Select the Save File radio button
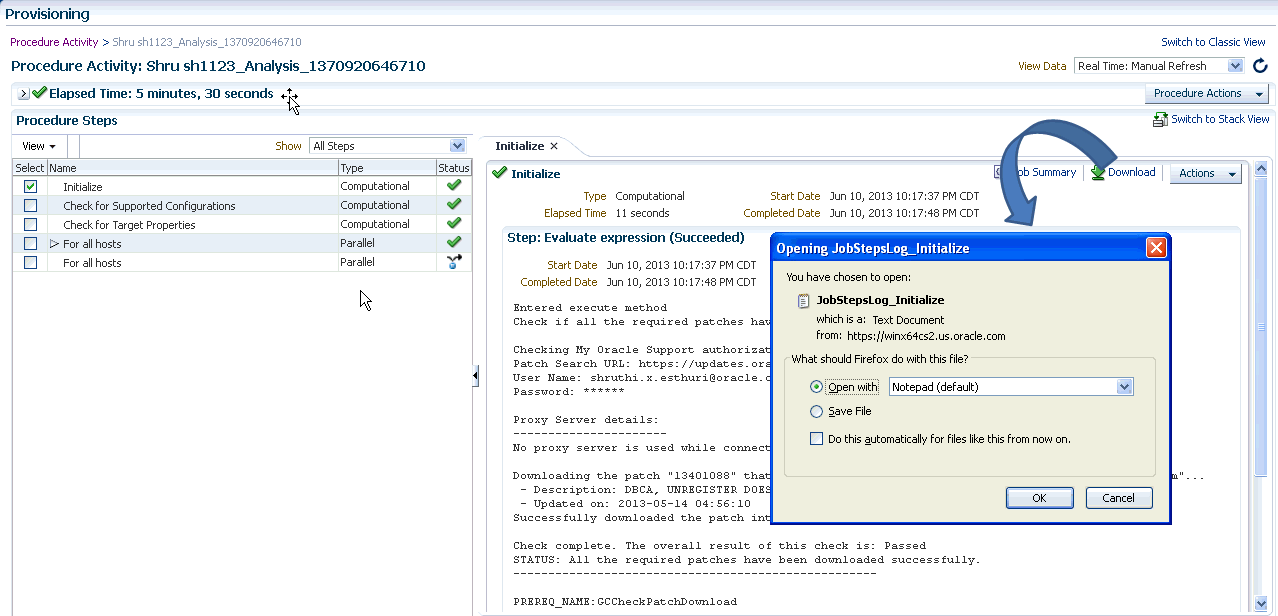The height and width of the screenshot is (616, 1278). (x=817, y=412)
